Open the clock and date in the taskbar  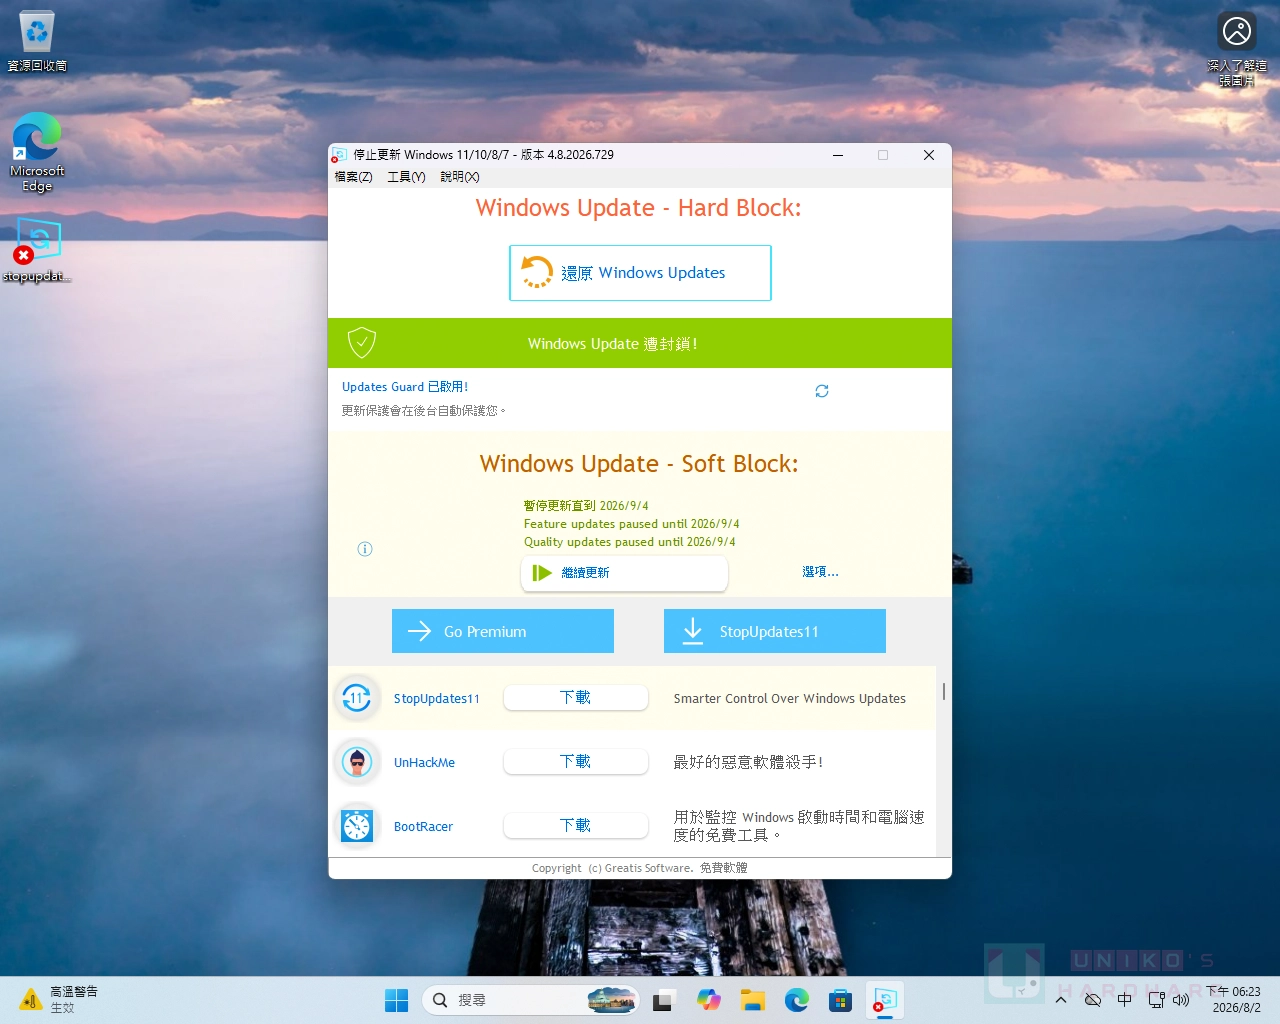click(x=1234, y=1000)
